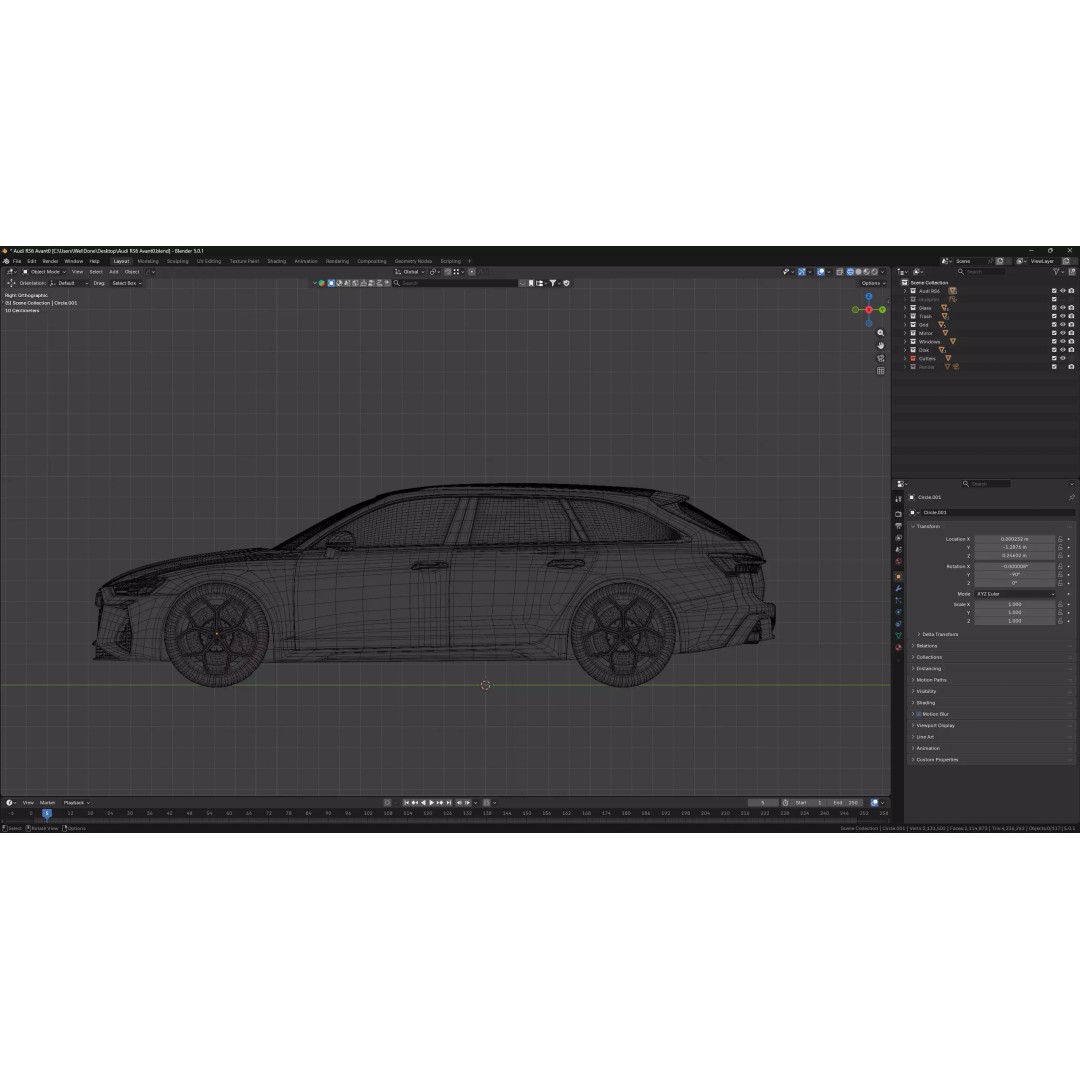
Task: Open the Object Constraints properties tab
Action: coord(898,624)
